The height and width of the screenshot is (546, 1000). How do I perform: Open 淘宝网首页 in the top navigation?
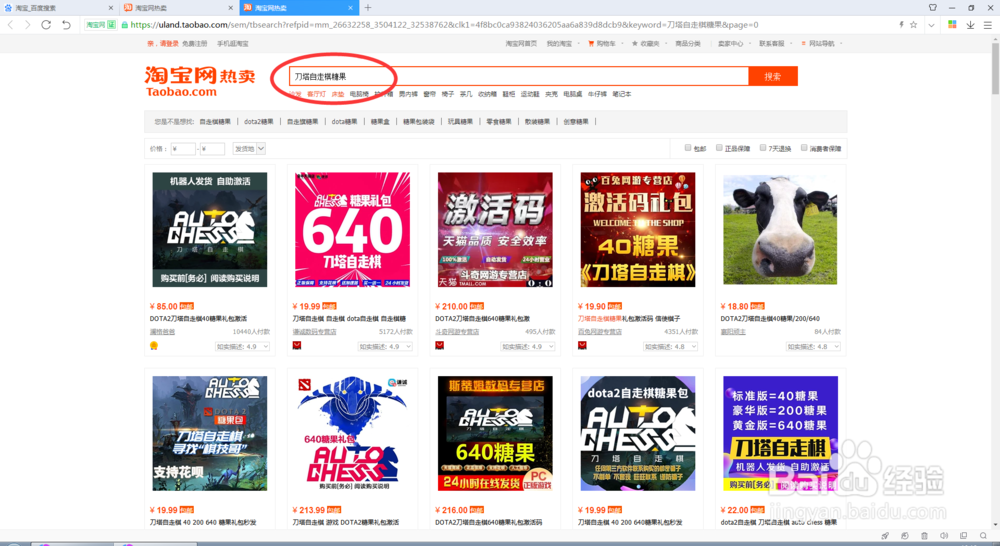[x=521, y=43]
